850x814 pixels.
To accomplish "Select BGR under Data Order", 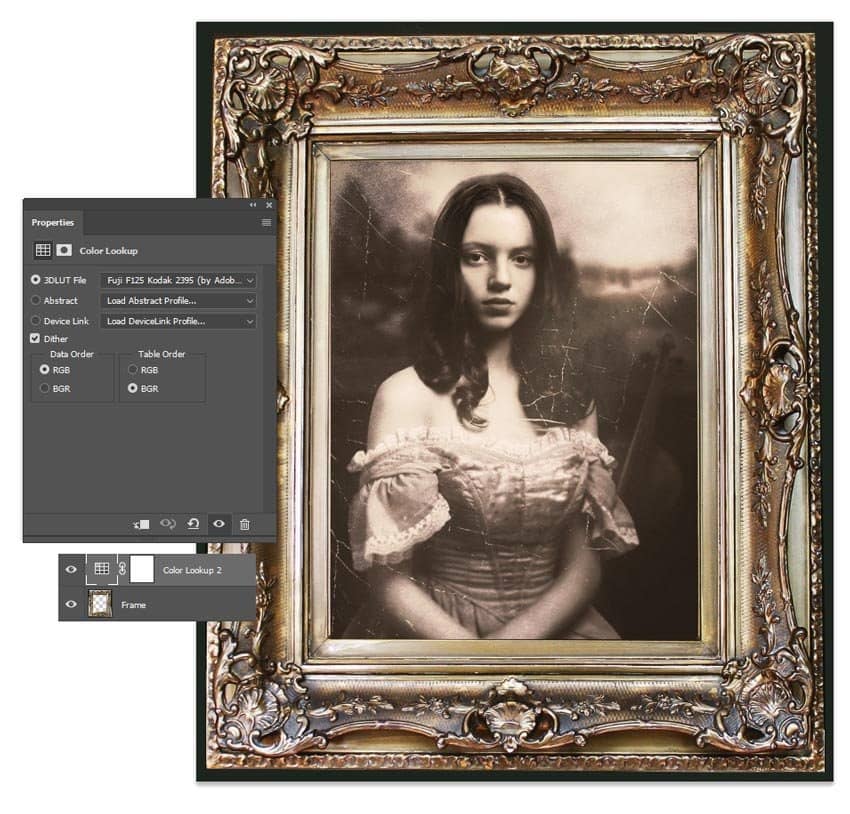I will tap(45, 388).
